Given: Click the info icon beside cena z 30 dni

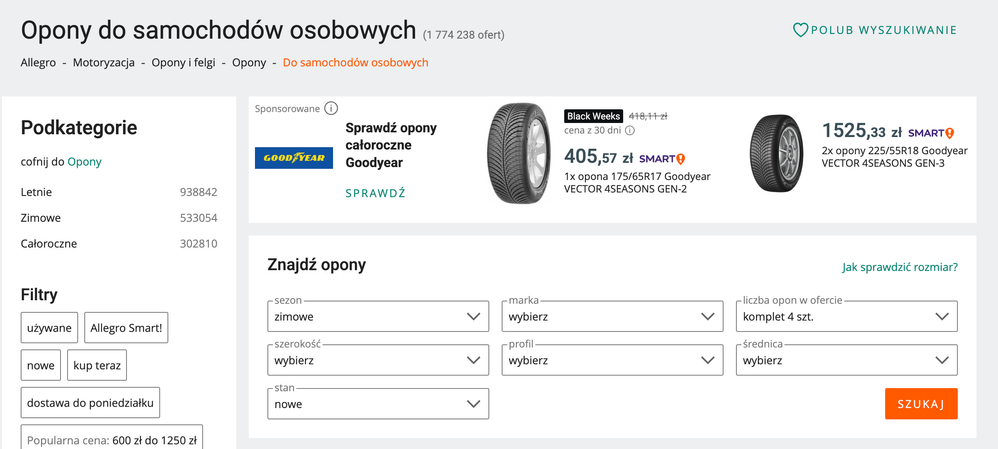Looking at the screenshot, I should [629, 131].
